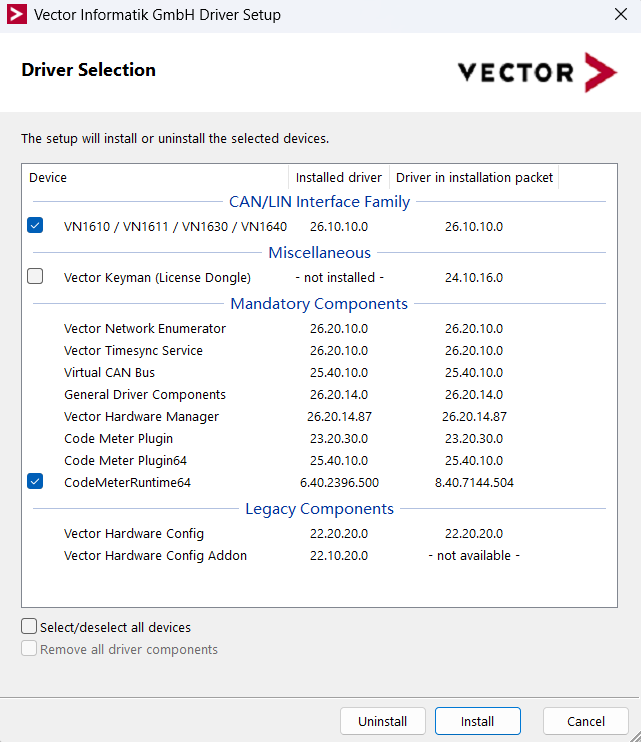Click the Cancel button
The width and height of the screenshot is (641, 742).
pos(586,721)
